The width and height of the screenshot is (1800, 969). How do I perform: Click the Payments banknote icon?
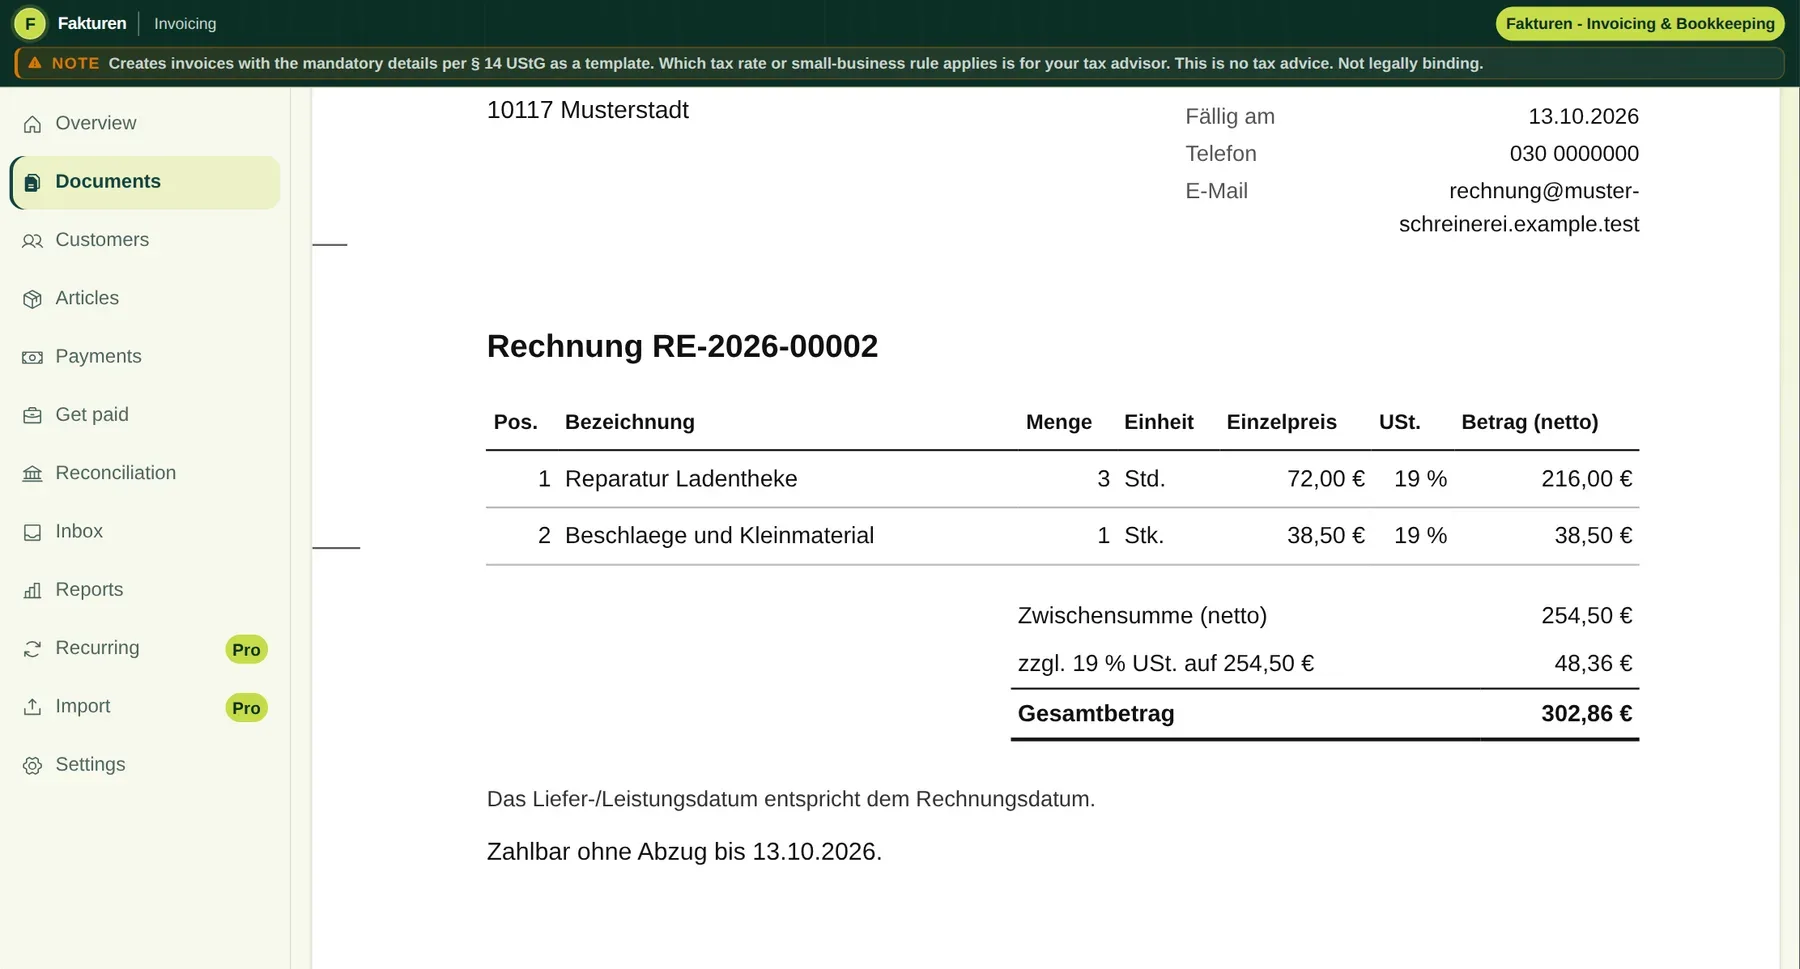click(32, 357)
